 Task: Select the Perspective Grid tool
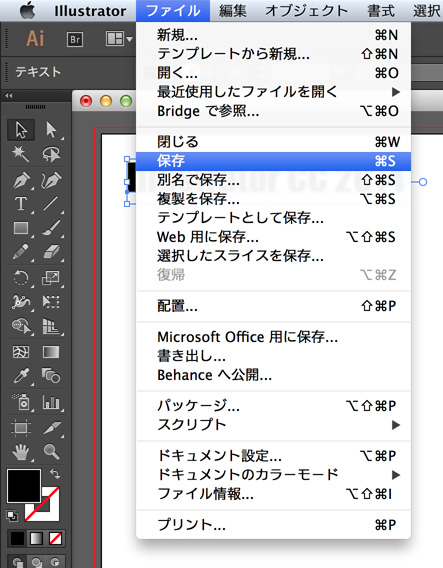click(51, 326)
